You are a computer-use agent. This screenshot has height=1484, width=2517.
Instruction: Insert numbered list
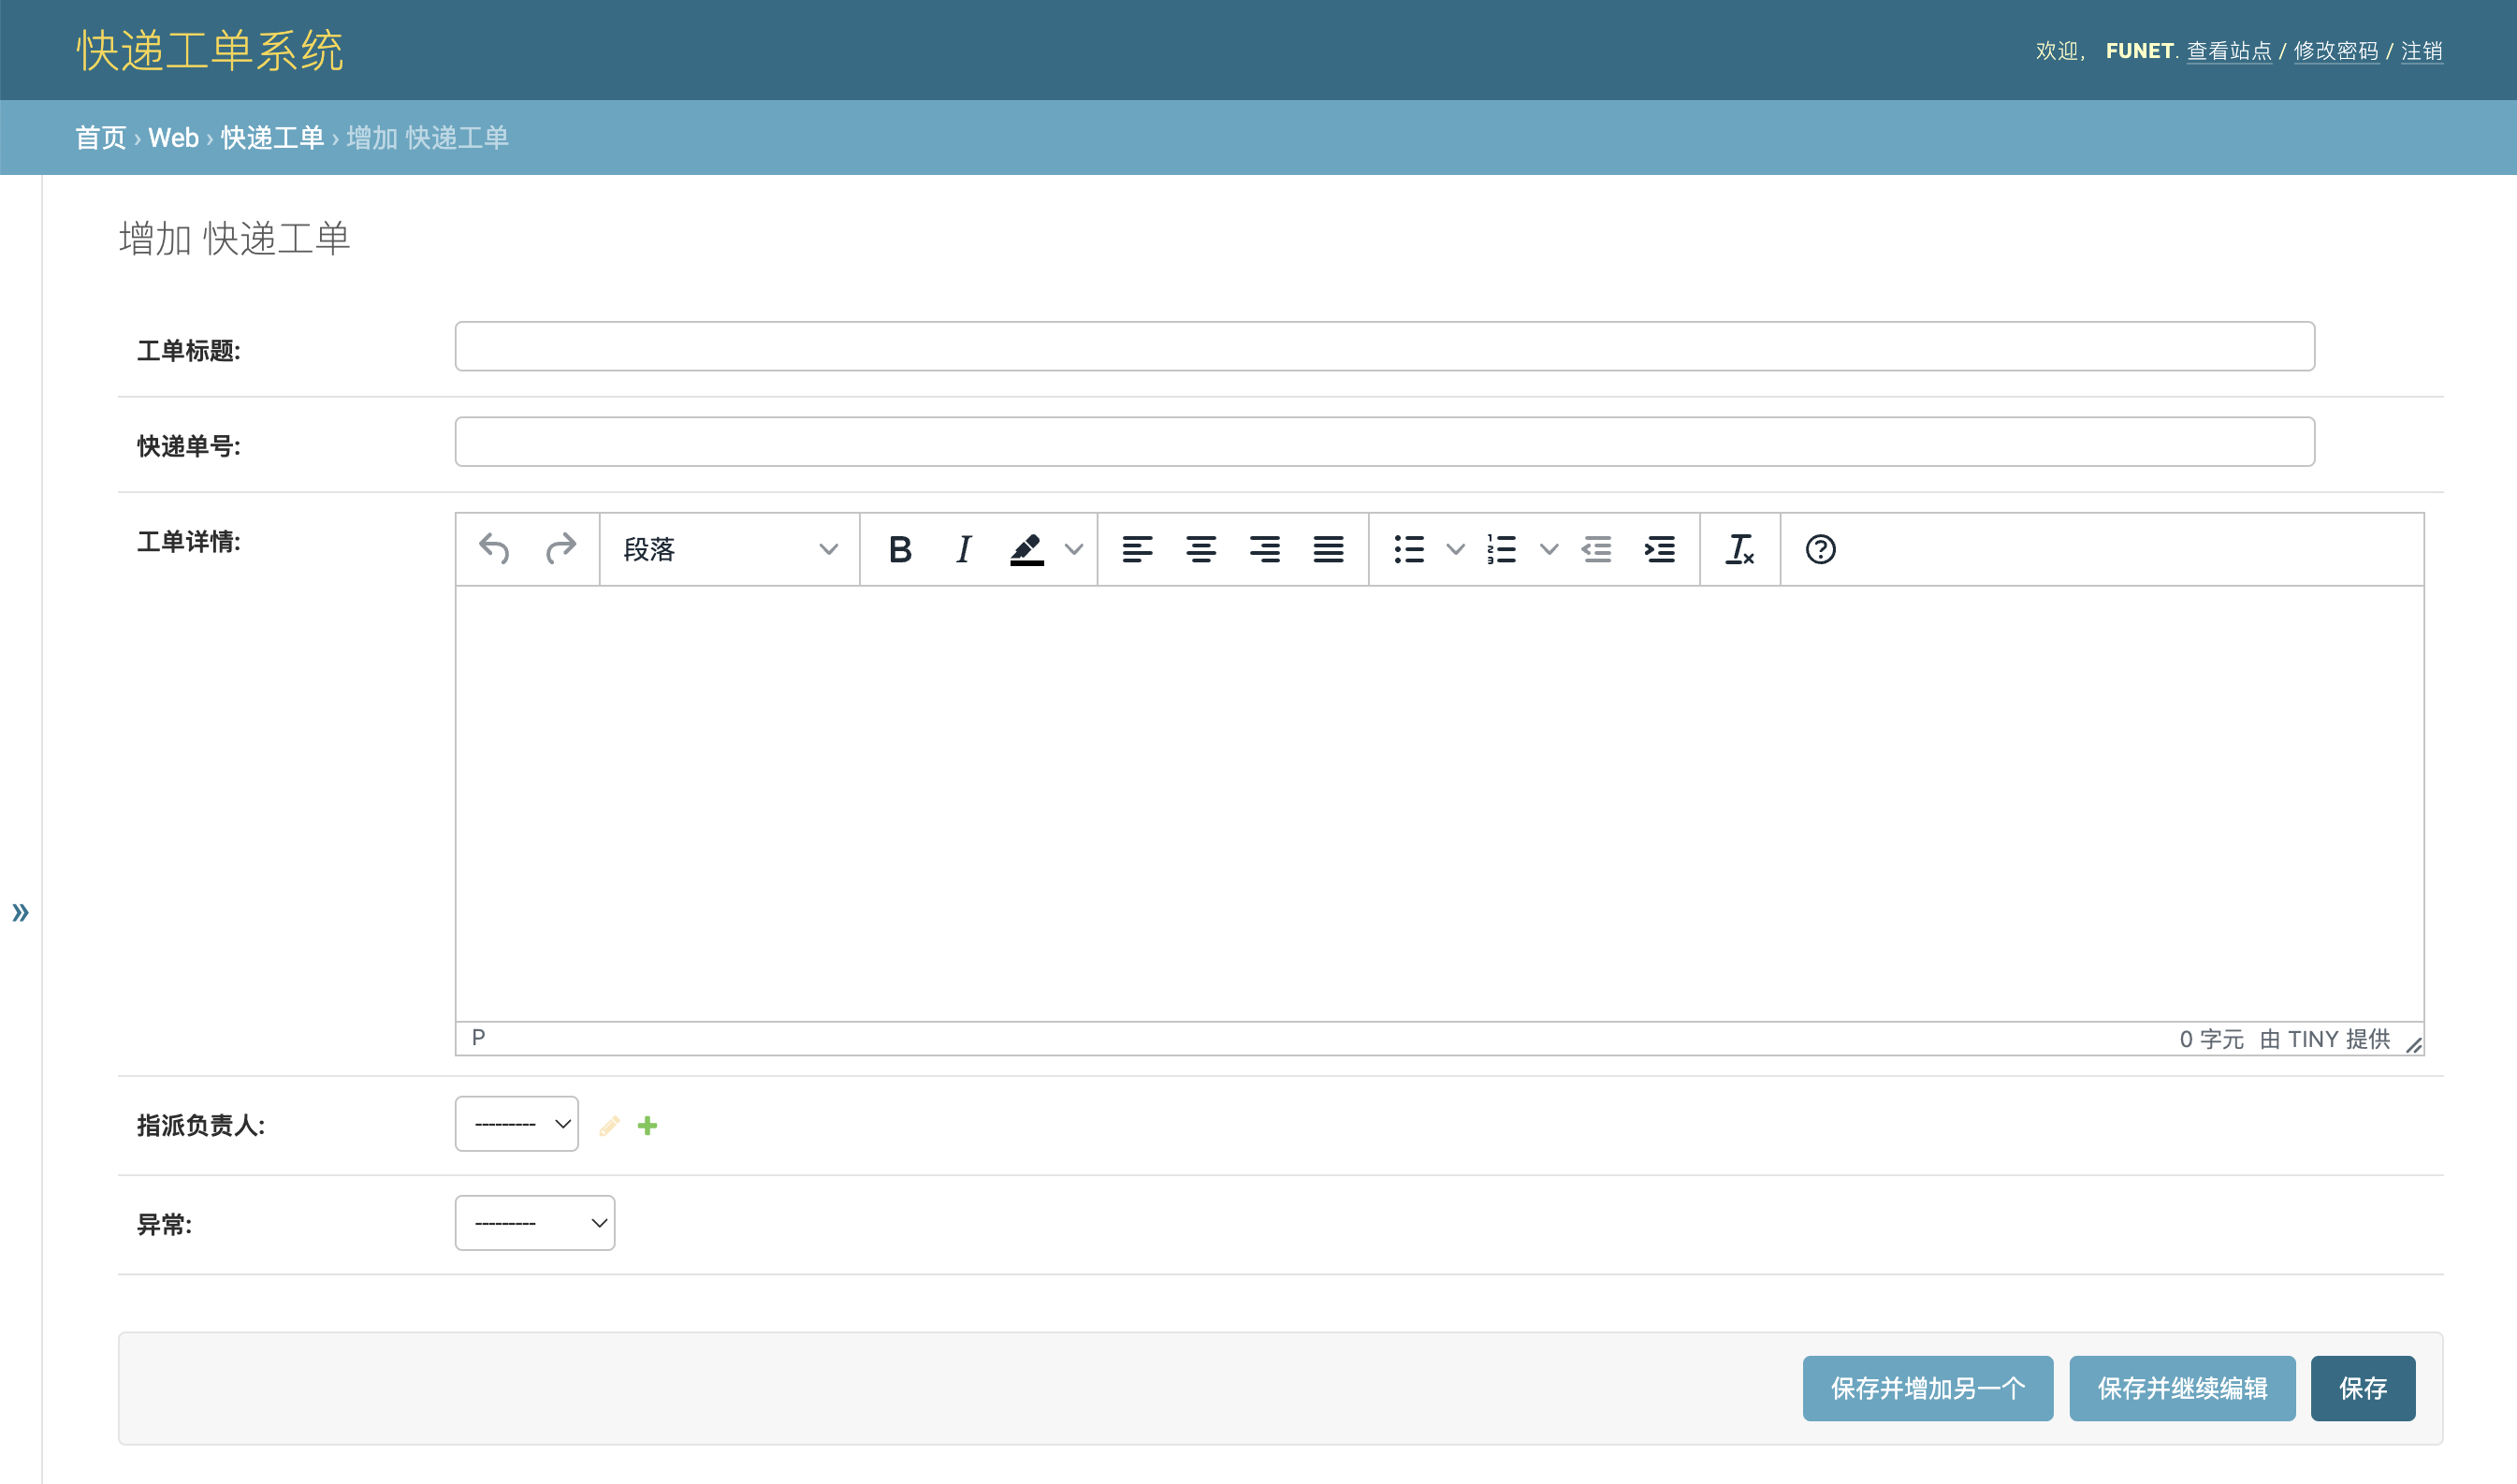click(x=1502, y=549)
